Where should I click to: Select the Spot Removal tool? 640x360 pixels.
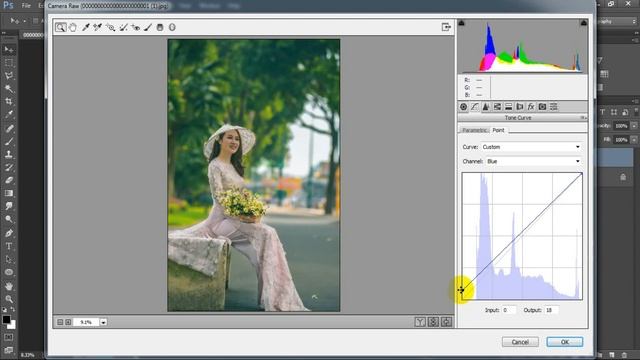coord(123,27)
